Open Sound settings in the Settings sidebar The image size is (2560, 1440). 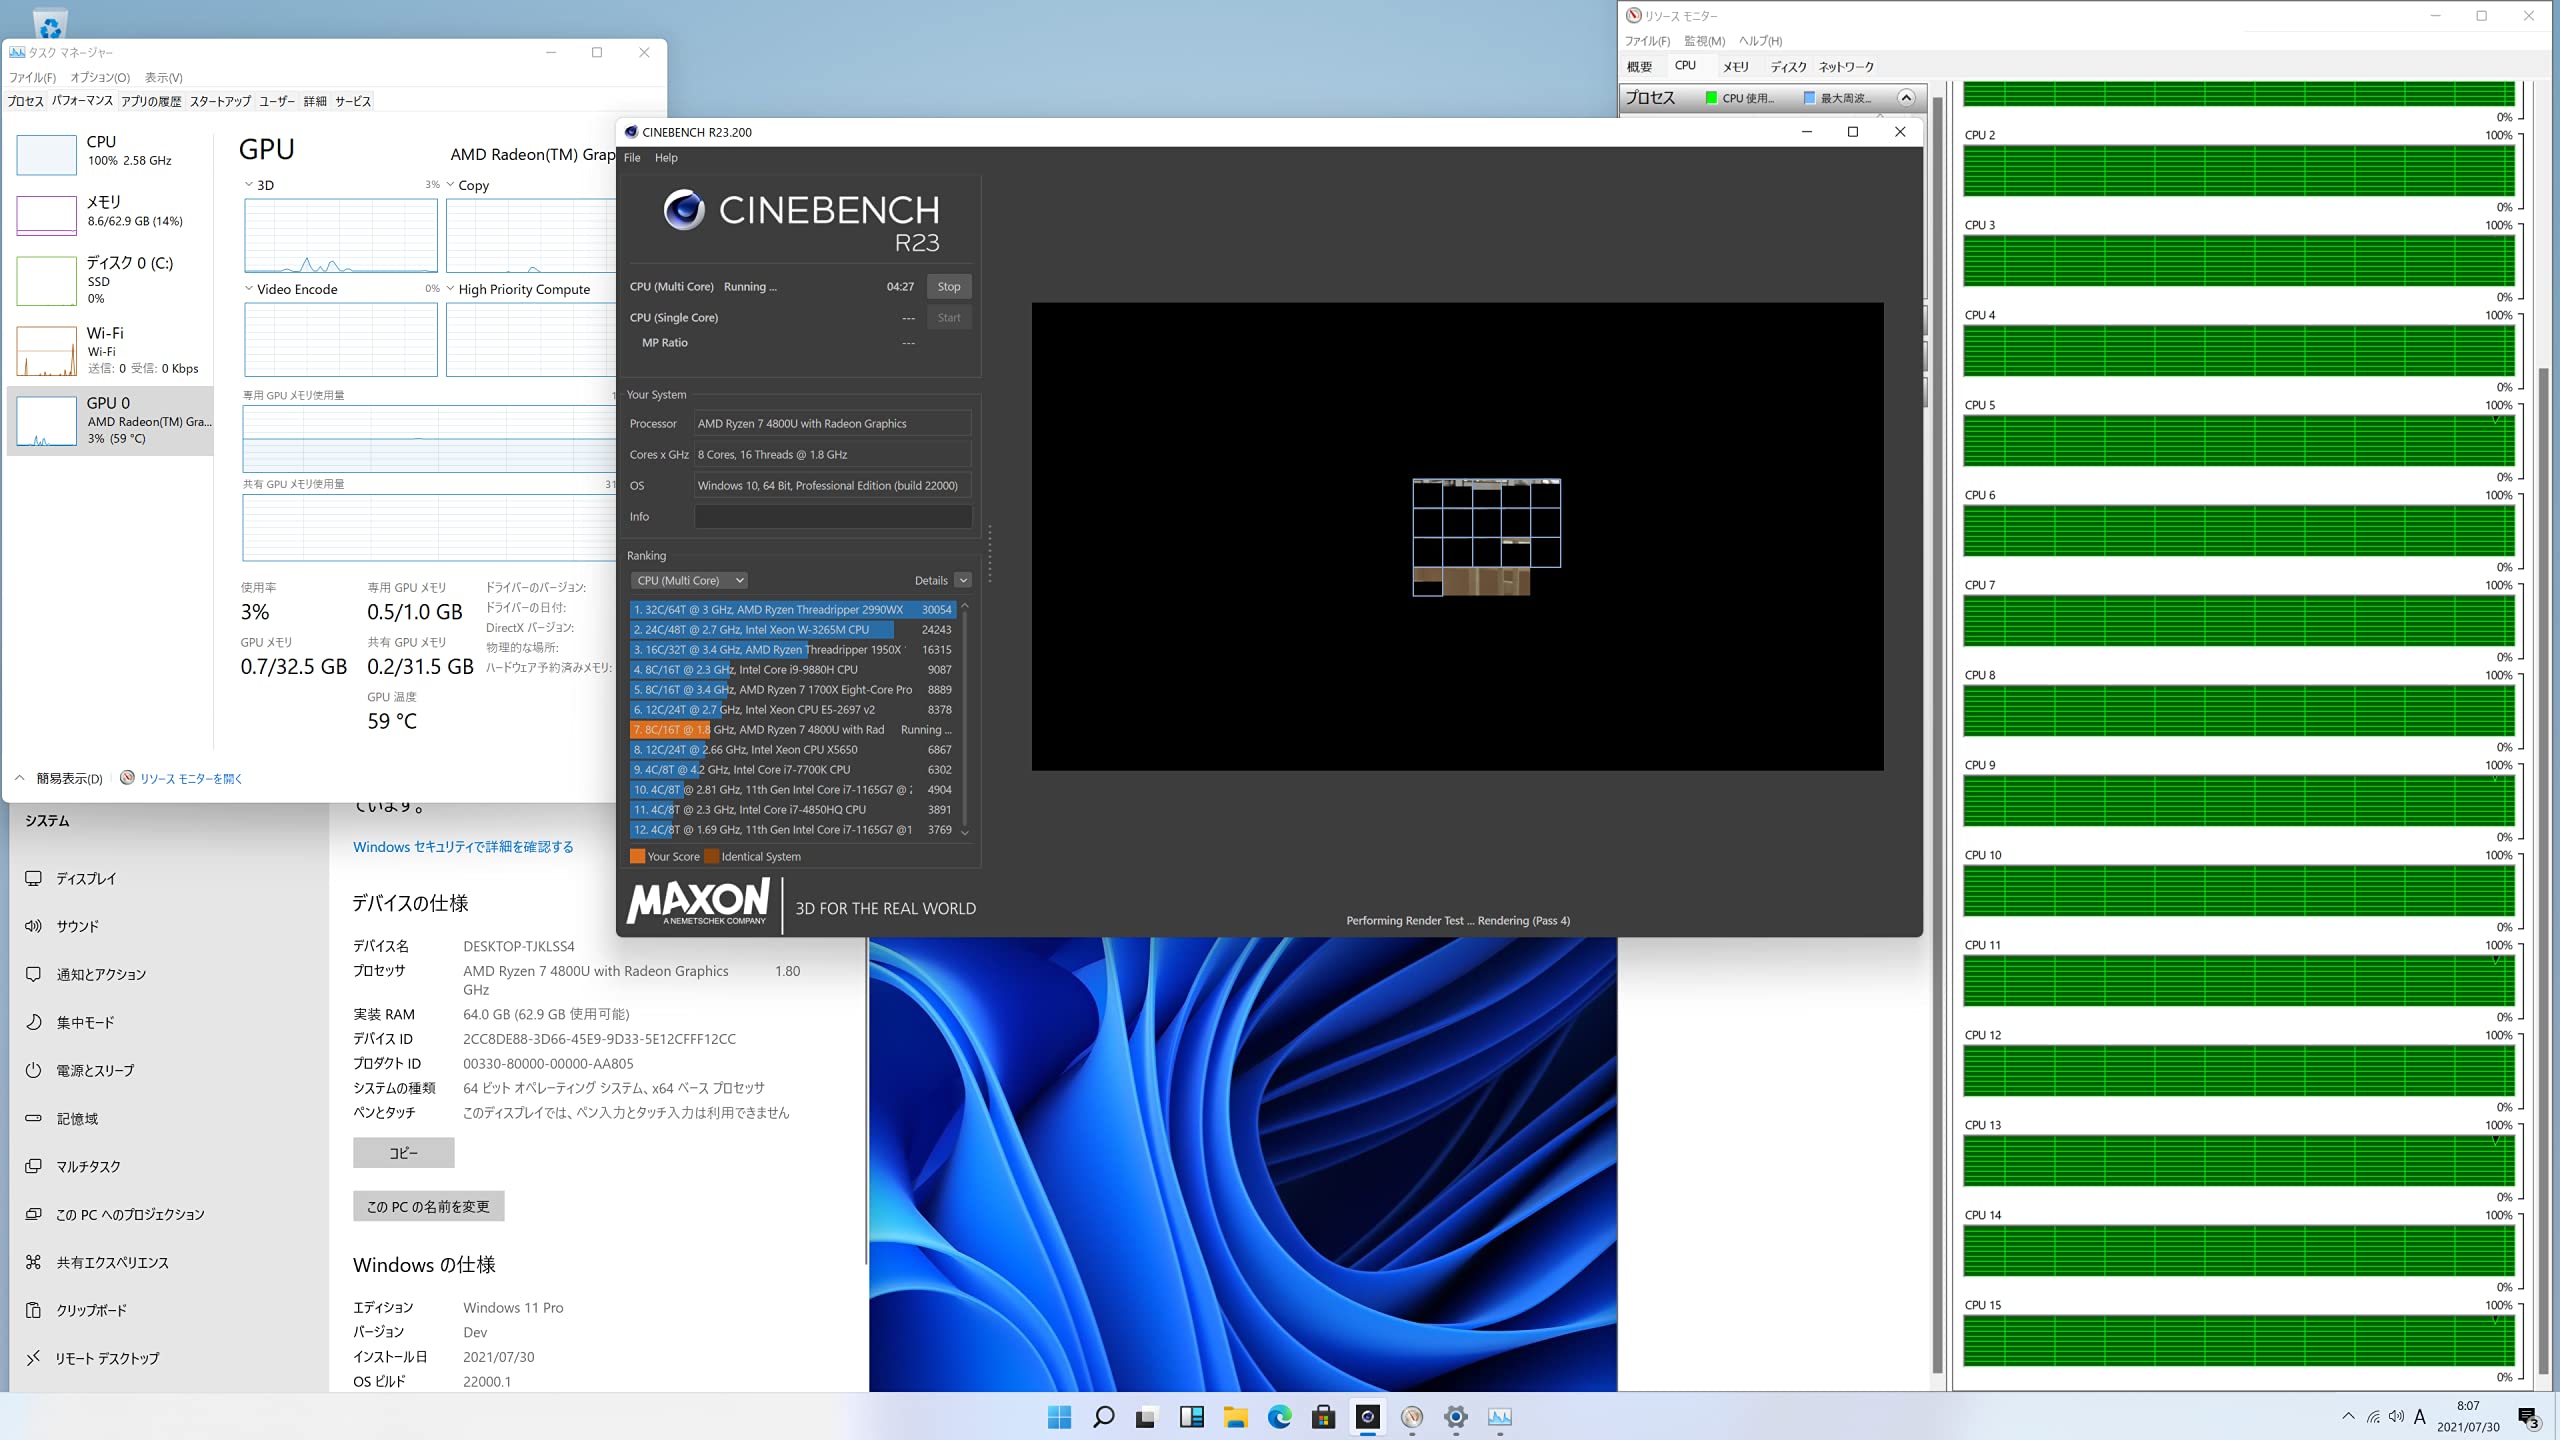[77, 926]
